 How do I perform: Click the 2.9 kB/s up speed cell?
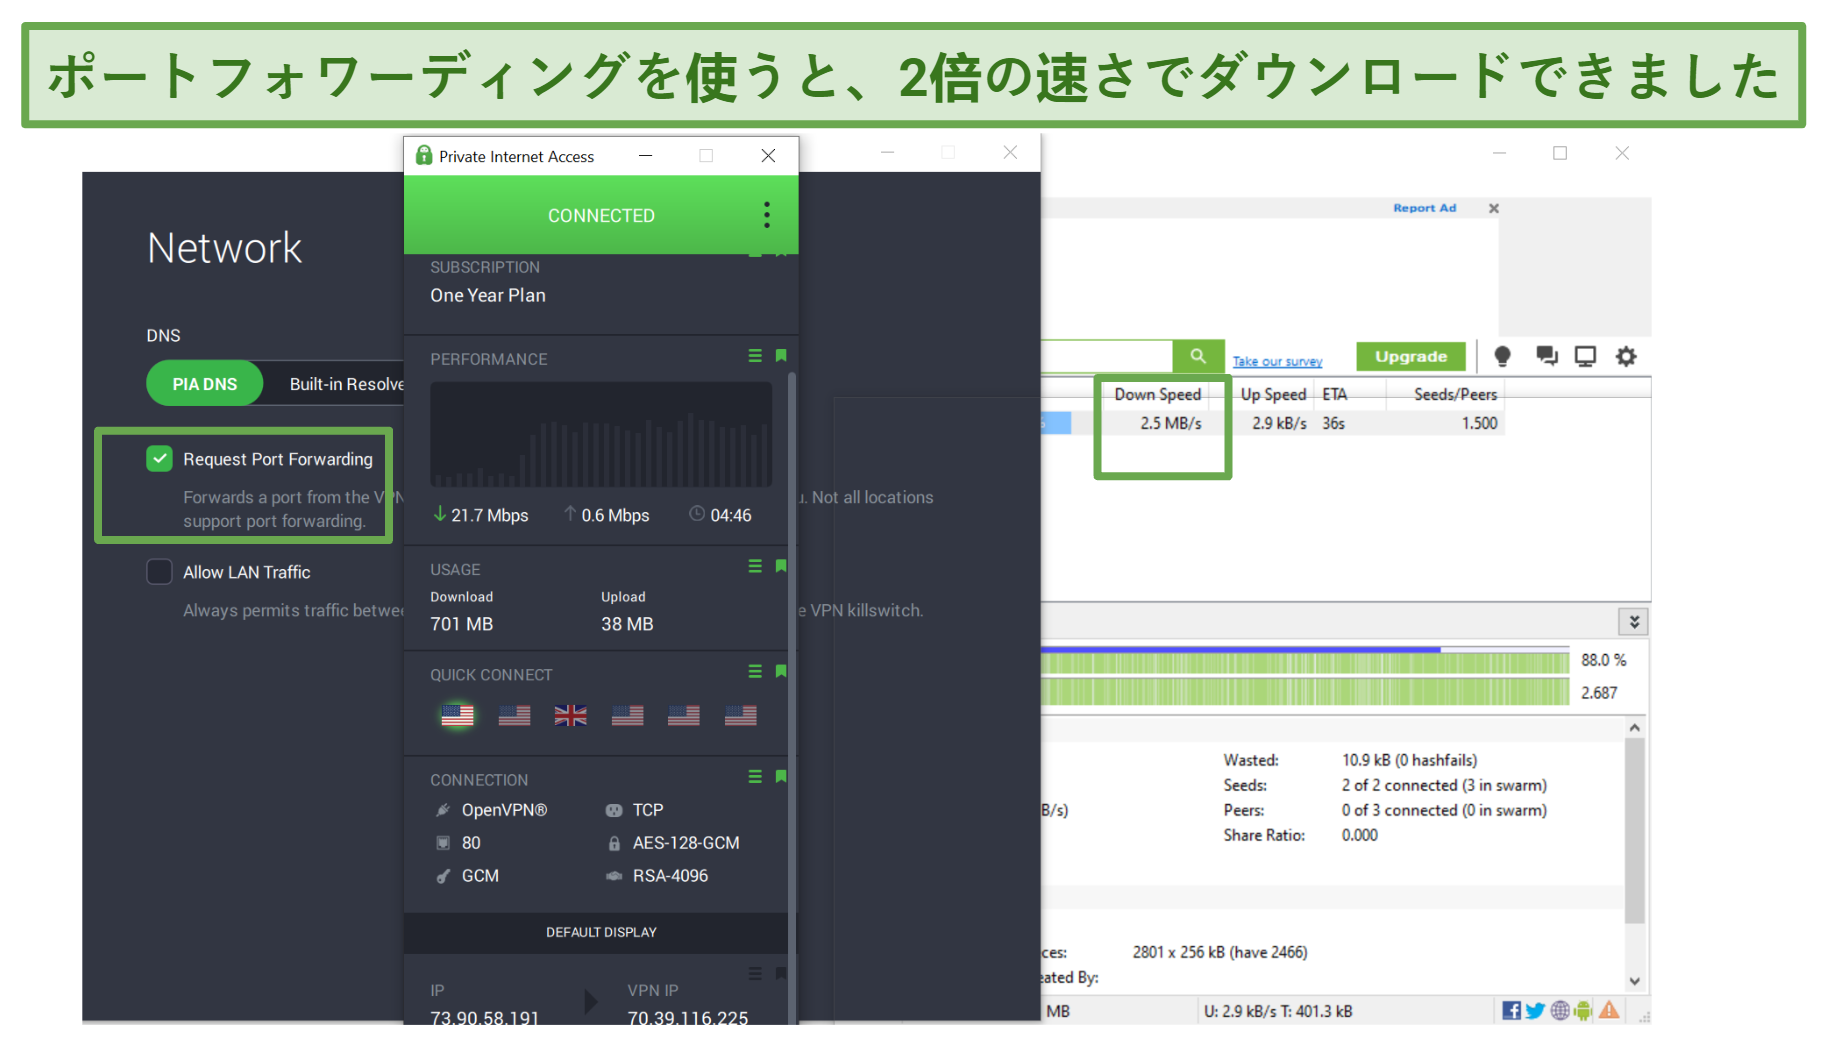tap(1279, 423)
